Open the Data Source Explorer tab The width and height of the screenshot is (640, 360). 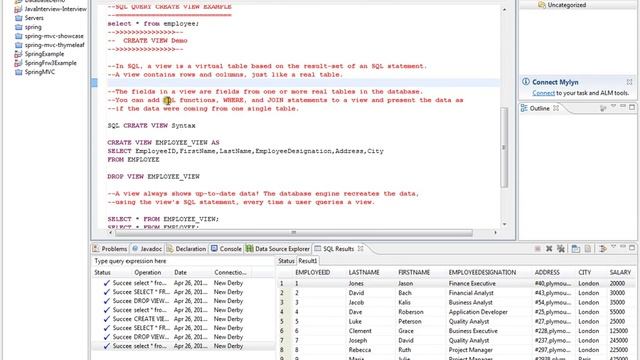click(x=278, y=249)
